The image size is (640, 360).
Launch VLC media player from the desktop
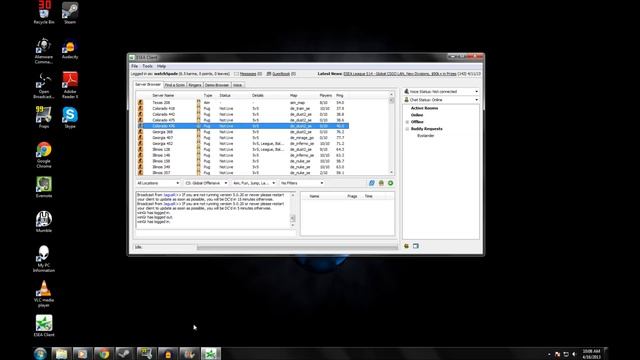point(44,293)
